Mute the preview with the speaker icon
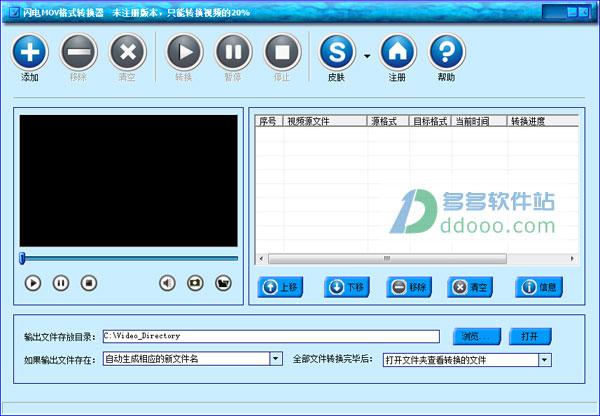This screenshot has width=600, height=416. point(167,283)
